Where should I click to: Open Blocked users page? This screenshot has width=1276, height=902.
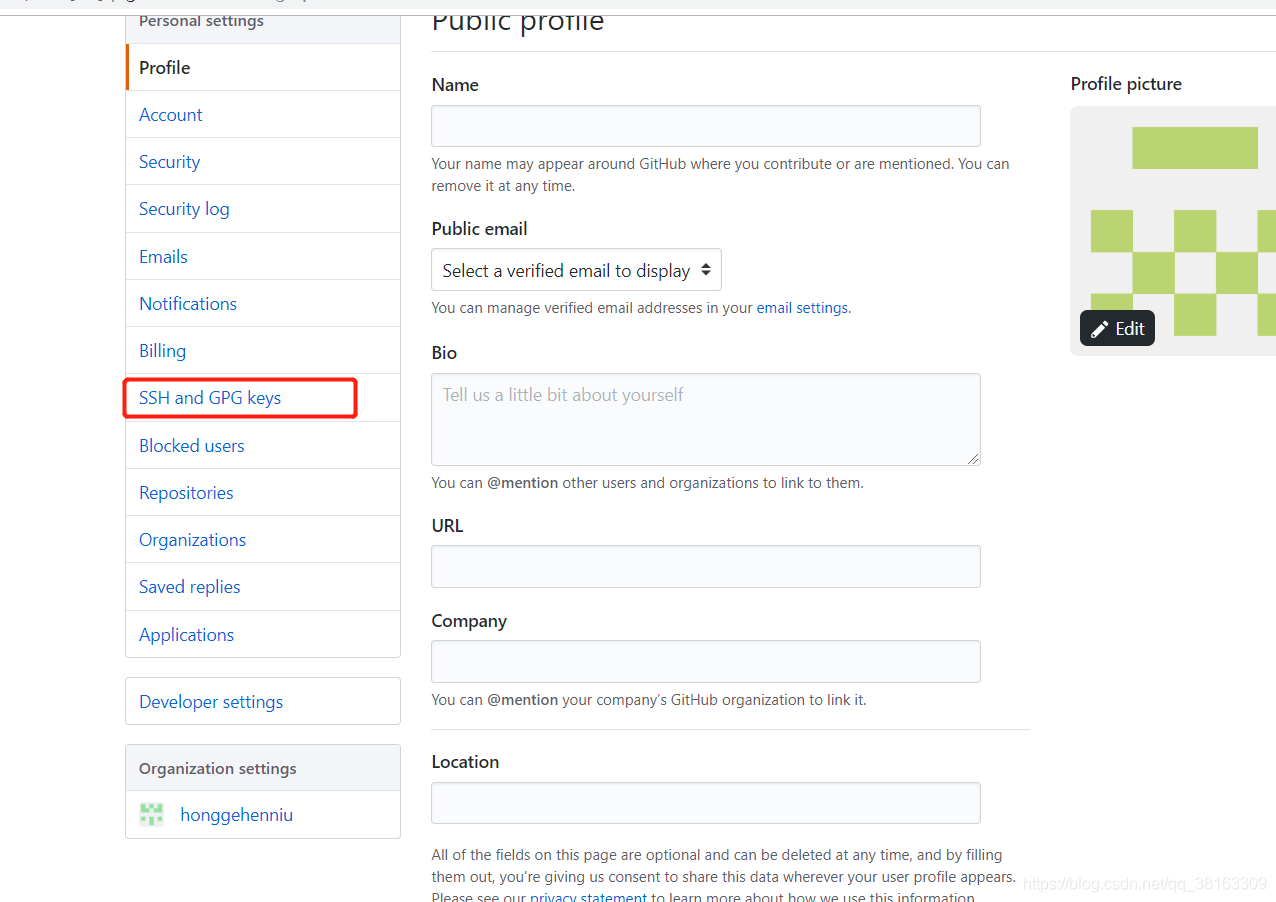pos(191,446)
